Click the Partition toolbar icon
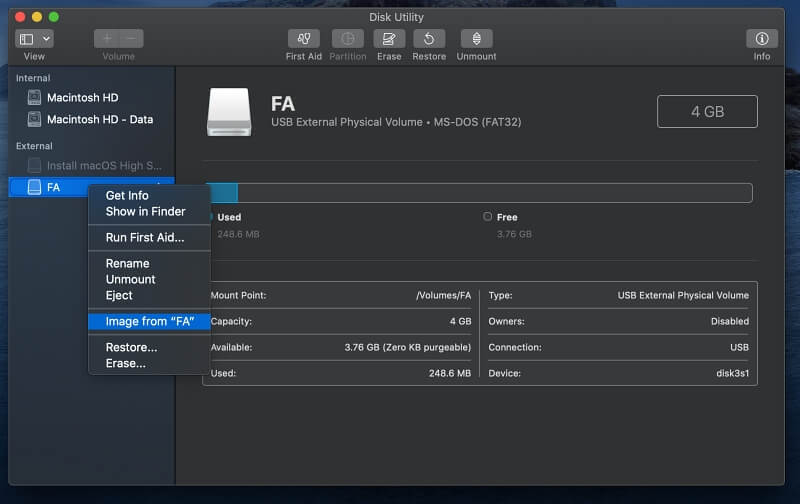The height and width of the screenshot is (504, 800). coord(347,39)
